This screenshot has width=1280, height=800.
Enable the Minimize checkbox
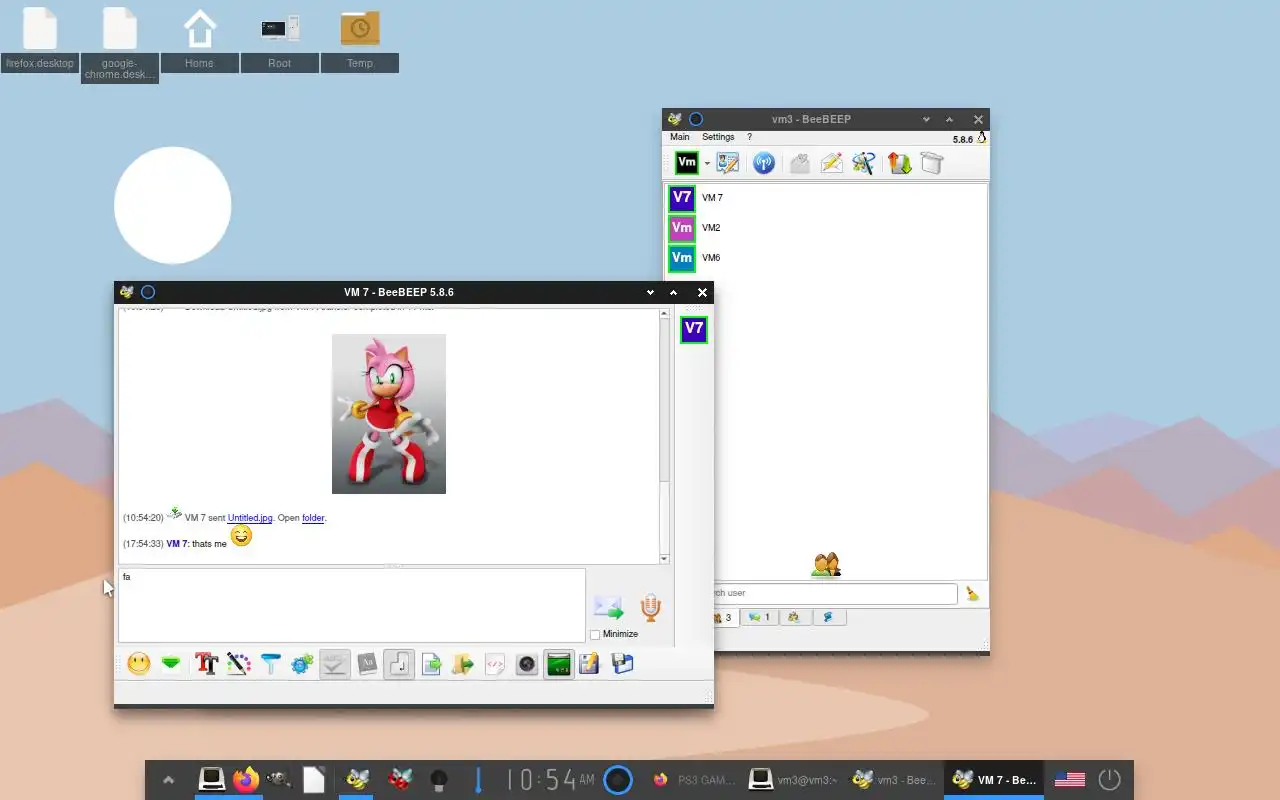[x=596, y=634]
